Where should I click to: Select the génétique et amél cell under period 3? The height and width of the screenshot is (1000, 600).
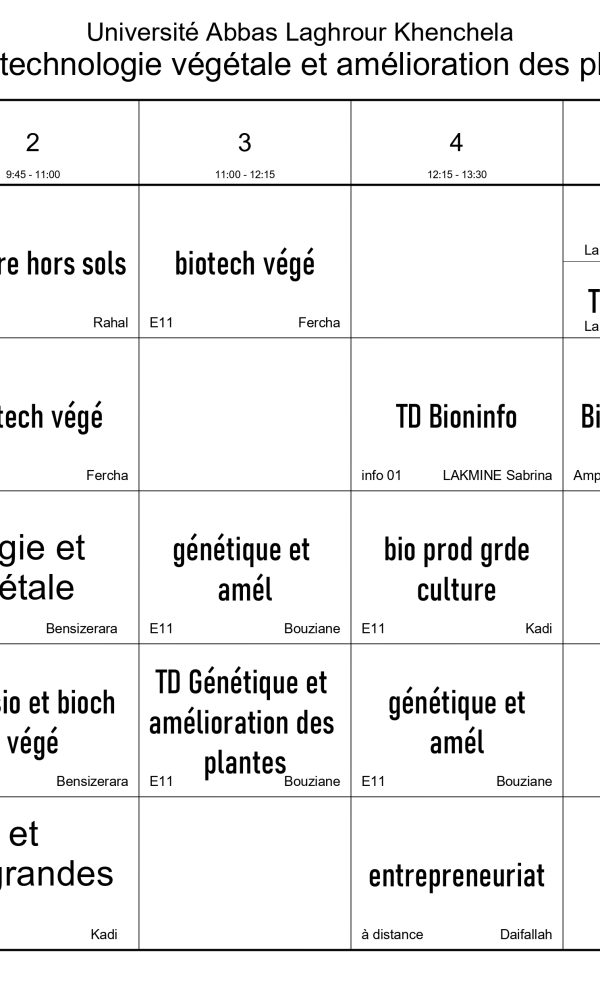[245, 569]
